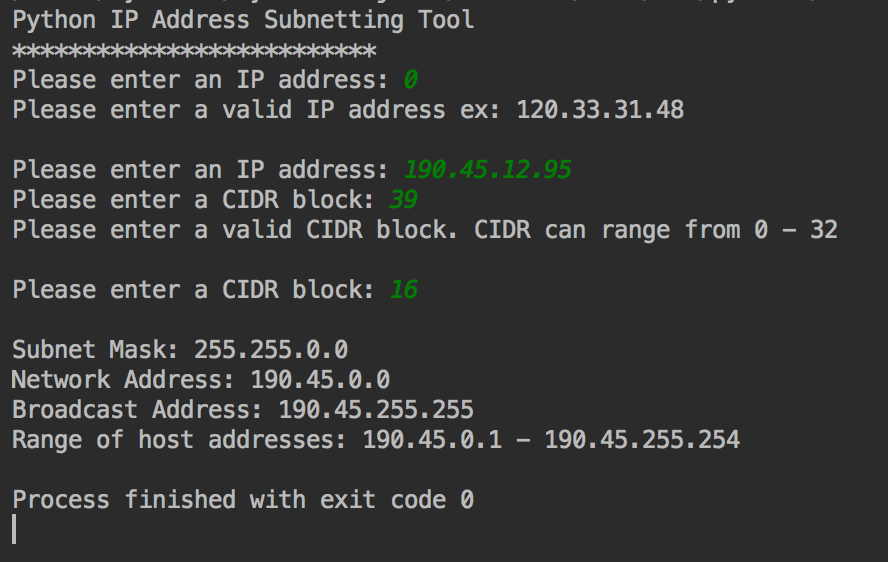Click the row of asterisks separator
This screenshot has height=562, width=888.
pyautogui.click(x=194, y=52)
